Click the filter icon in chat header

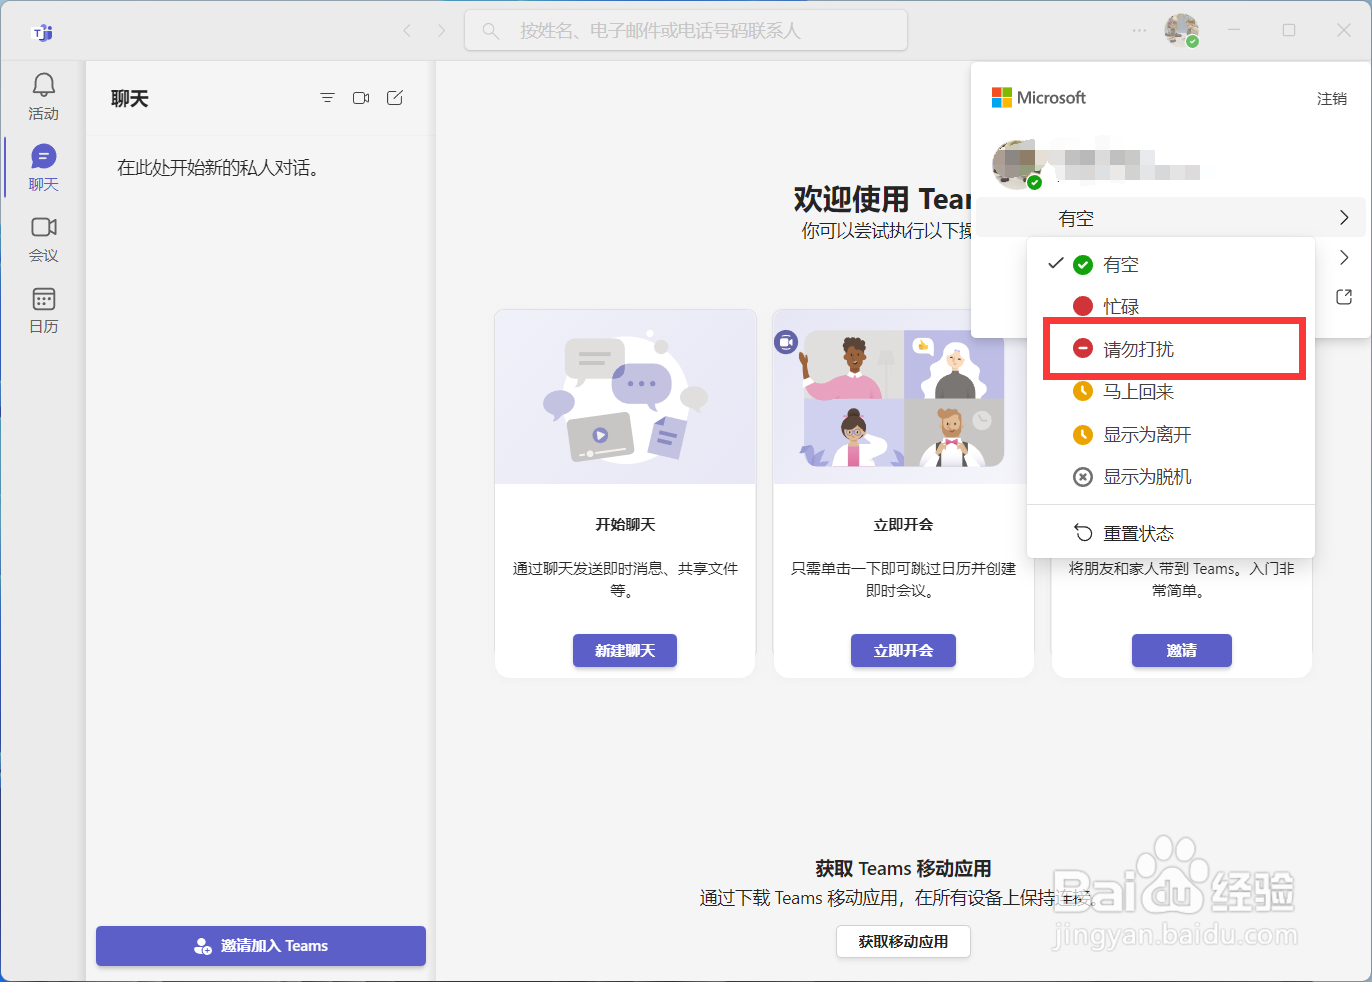[x=327, y=98]
